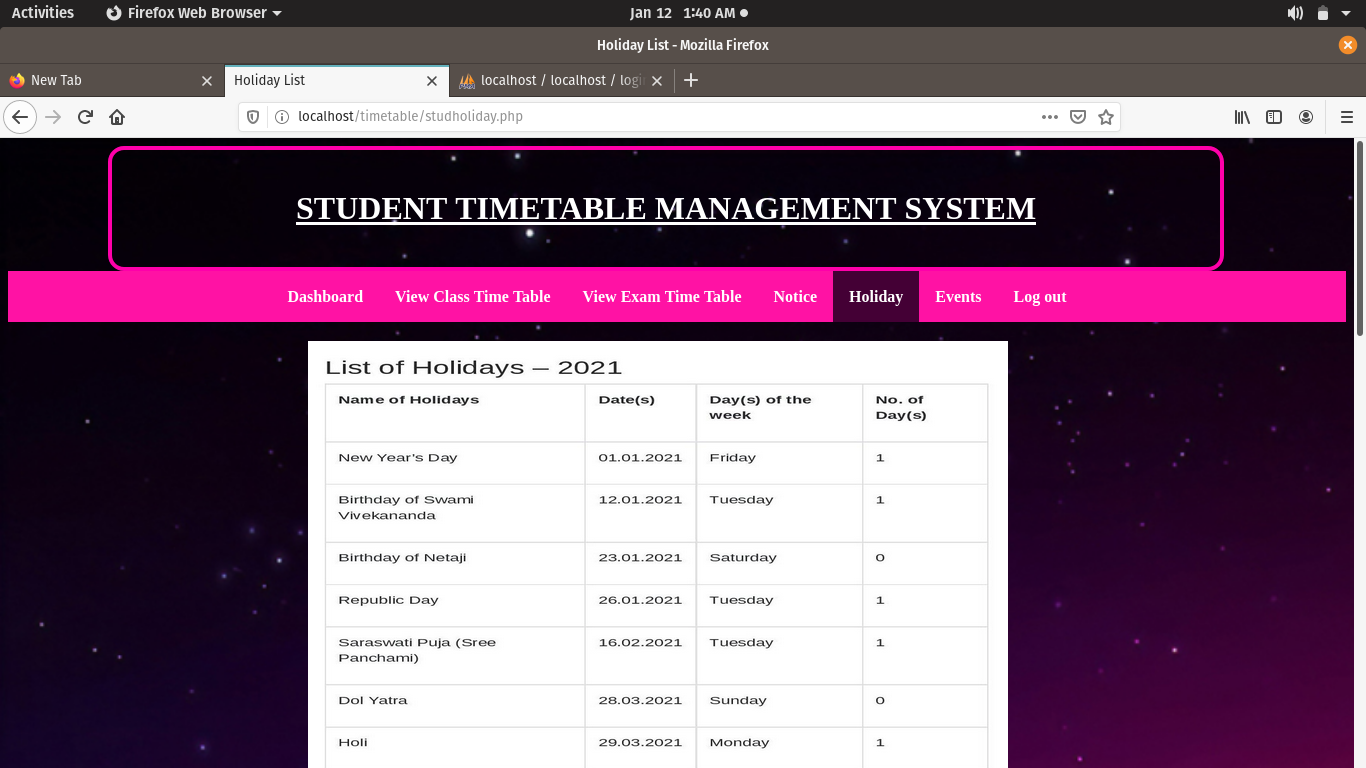Toggle the volume icon in system tray
This screenshot has width=1366, height=768.
pyautogui.click(x=1294, y=12)
